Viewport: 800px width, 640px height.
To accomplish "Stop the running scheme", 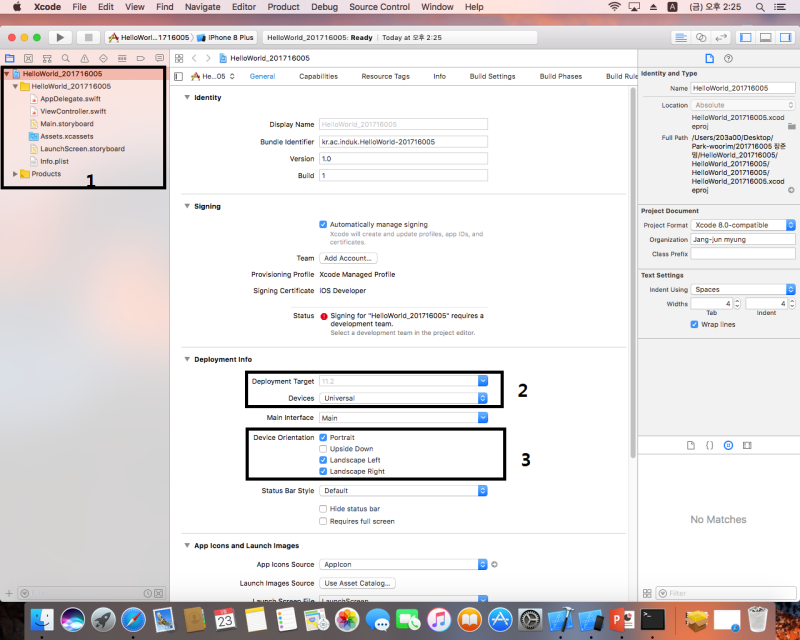I will 88,37.
